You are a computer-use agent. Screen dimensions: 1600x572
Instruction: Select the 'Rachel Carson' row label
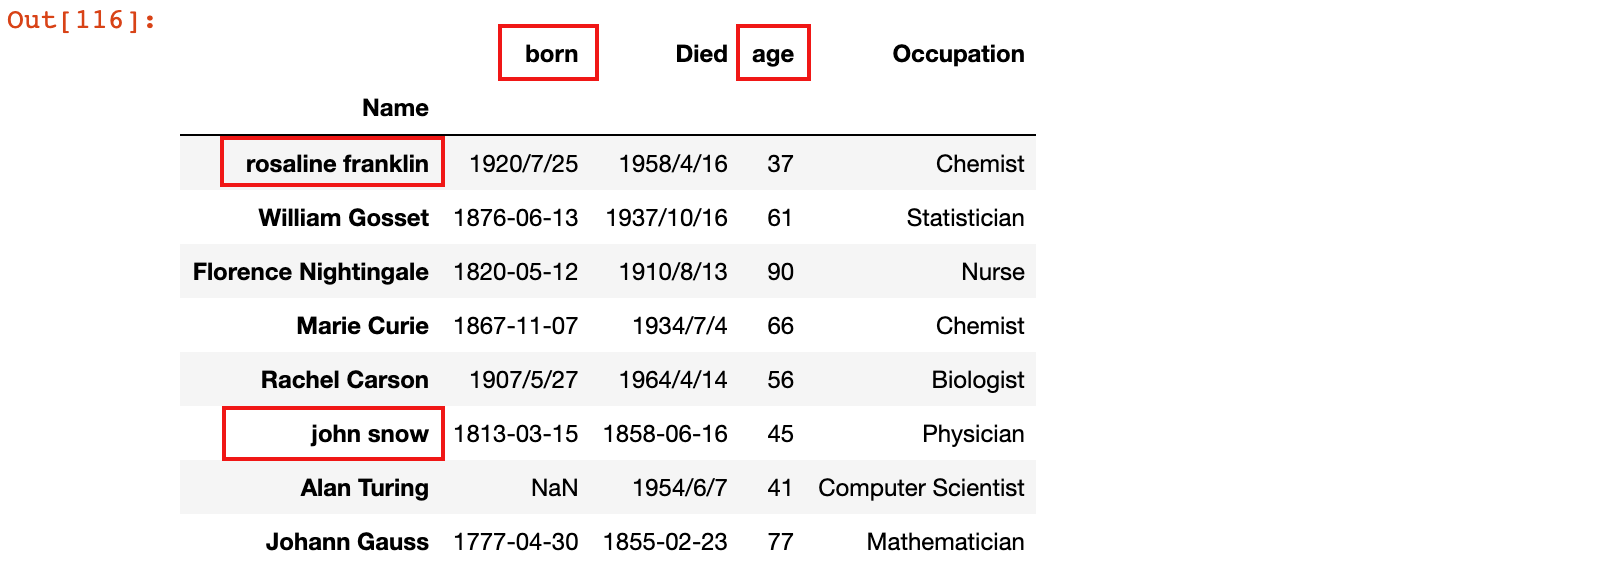(344, 380)
